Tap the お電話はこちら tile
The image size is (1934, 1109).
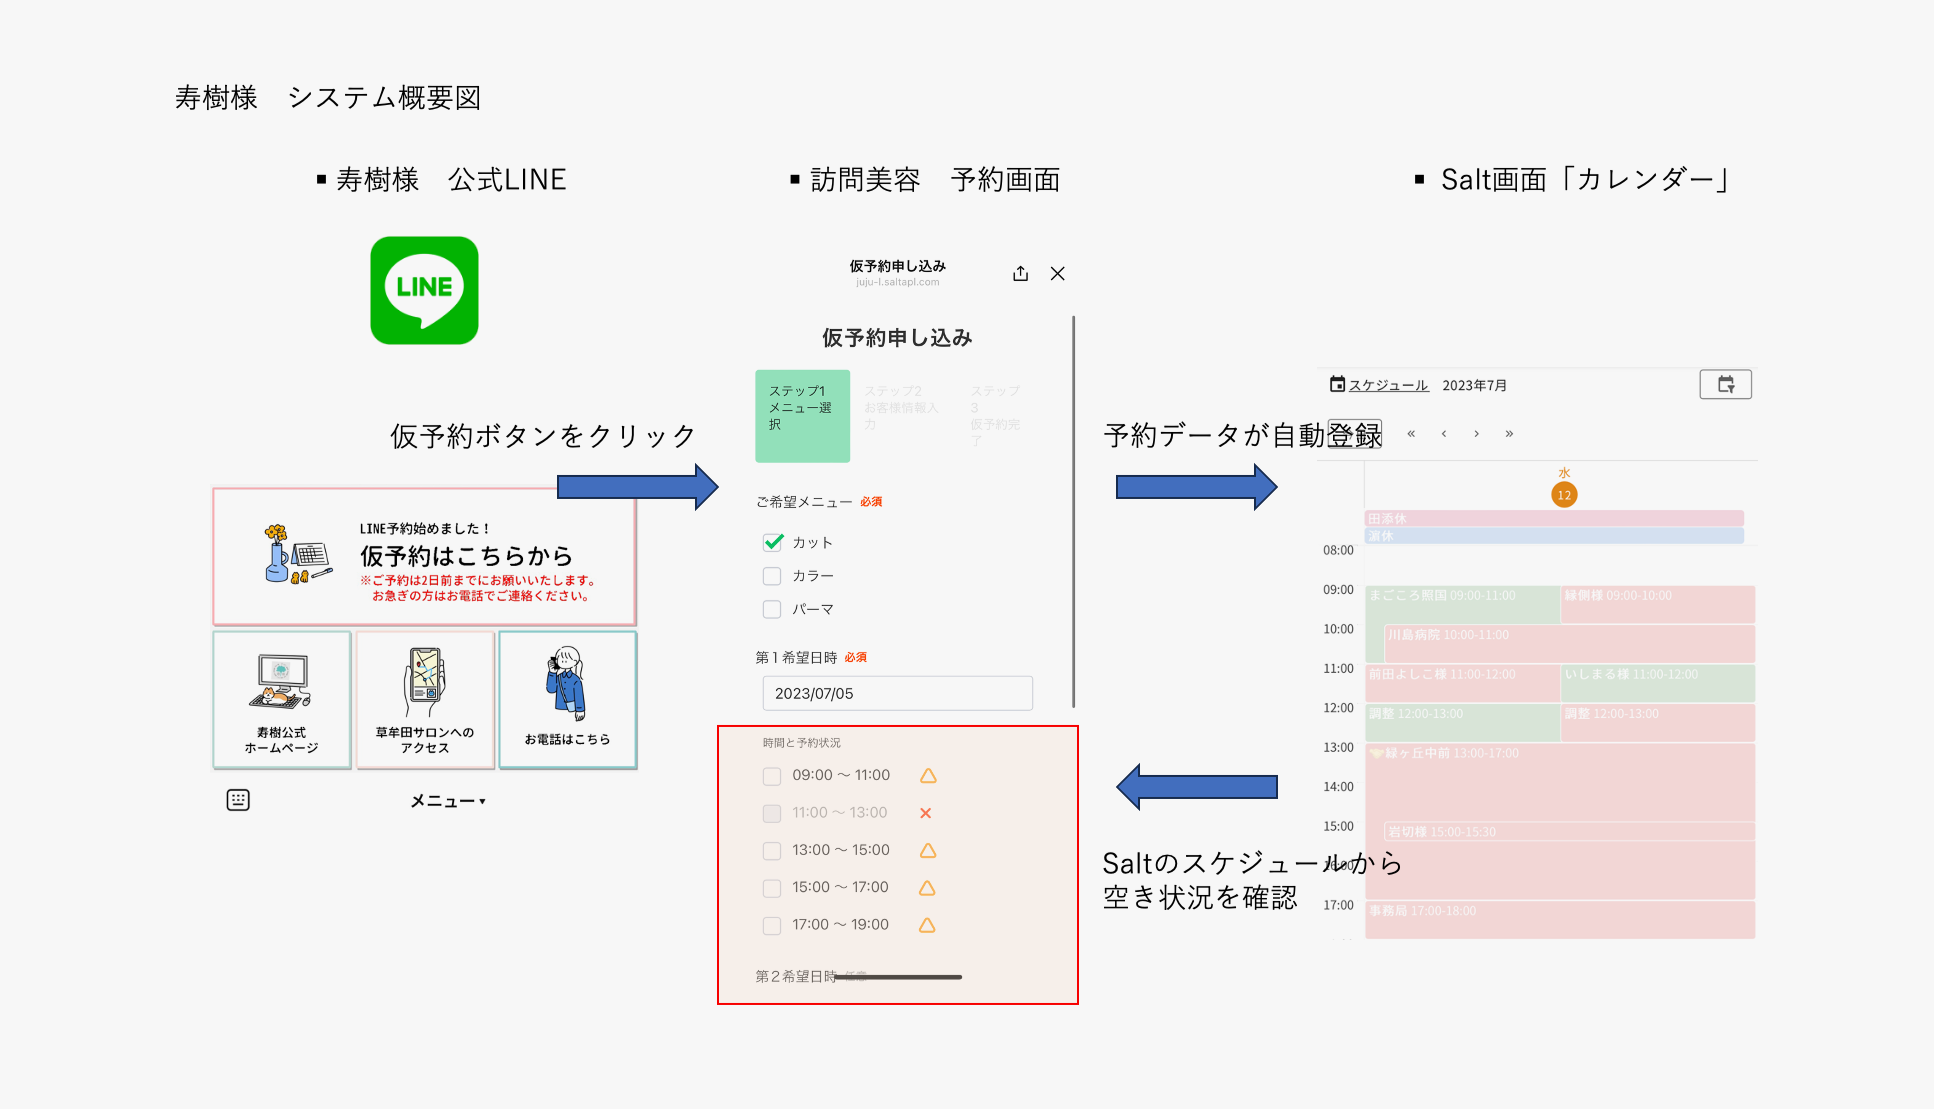568,700
